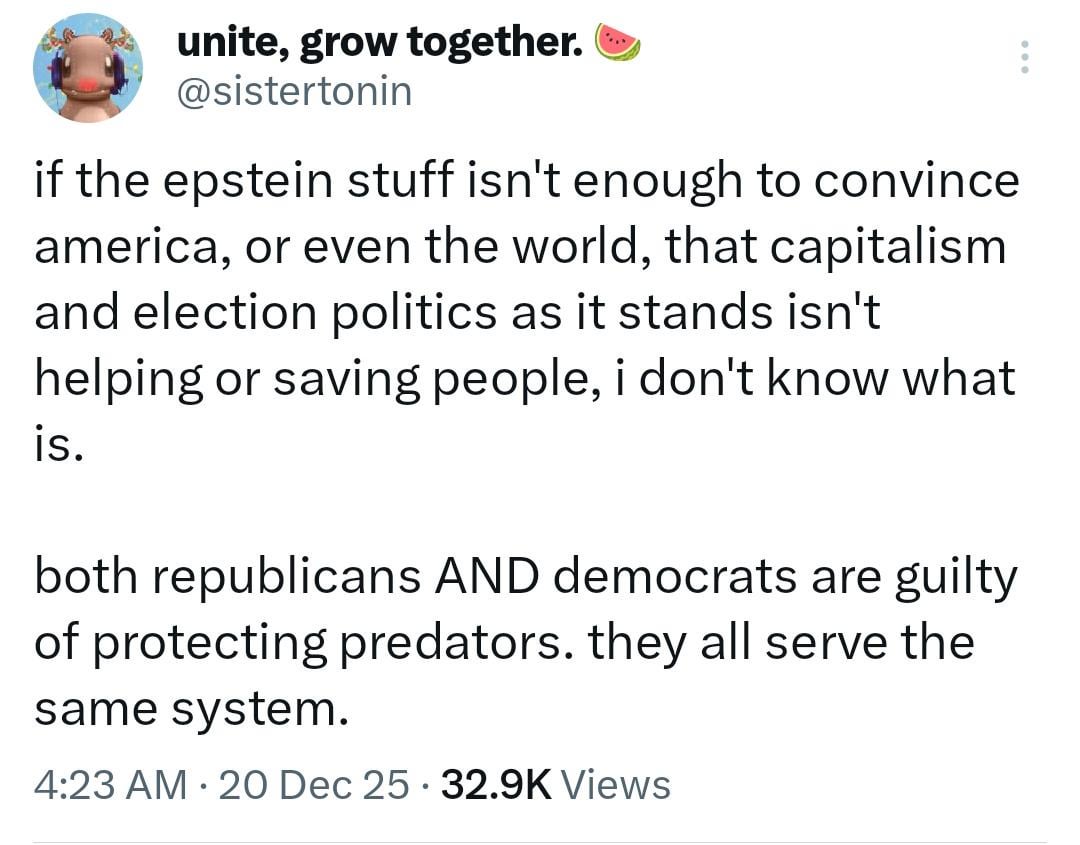Viewport: 1080px width, 845px height.
Task: Select the 20 Dec 25 post date
Action: (x=314, y=784)
